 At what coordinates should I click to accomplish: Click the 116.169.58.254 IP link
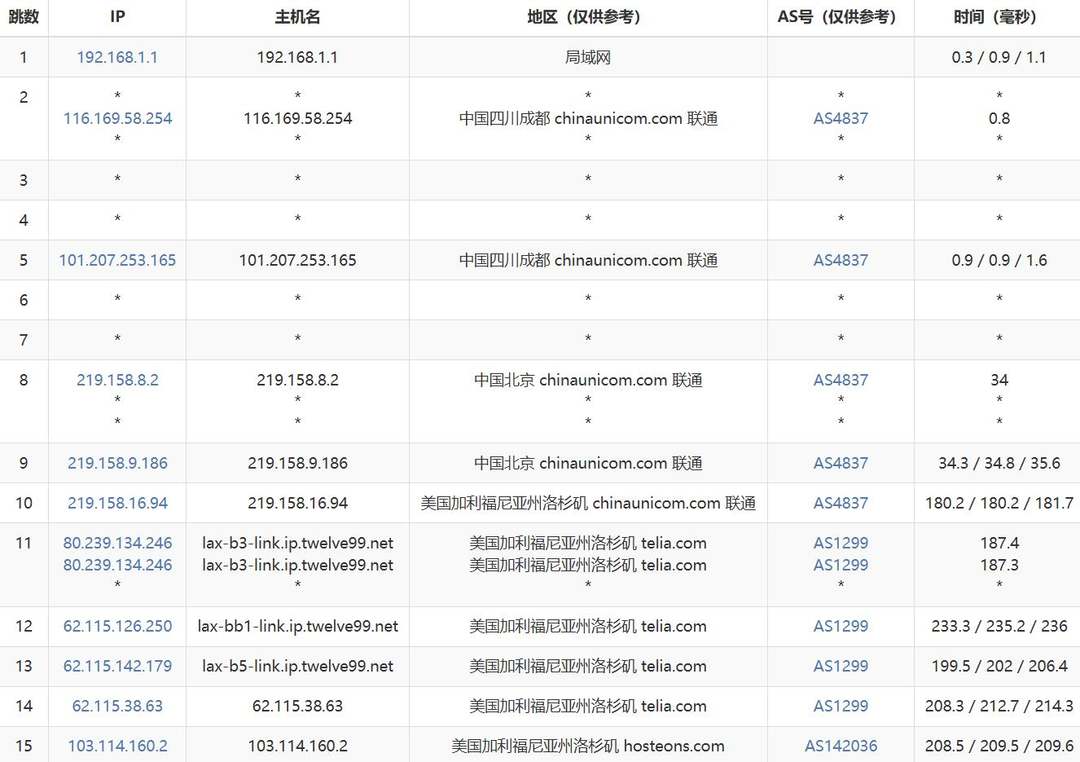tap(117, 118)
